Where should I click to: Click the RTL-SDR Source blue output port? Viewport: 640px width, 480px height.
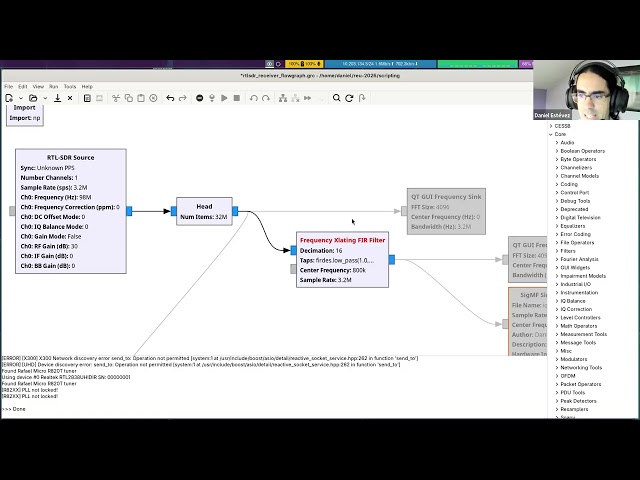[x=129, y=211]
